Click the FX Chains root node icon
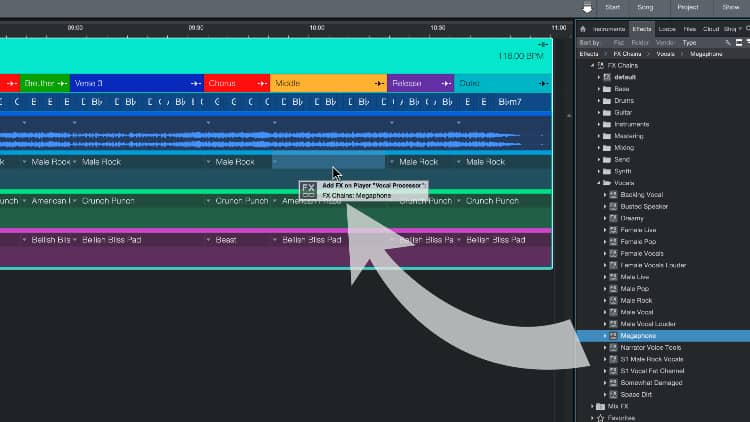Image resolution: width=750 pixels, height=422 pixels. [x=601, y=66]
